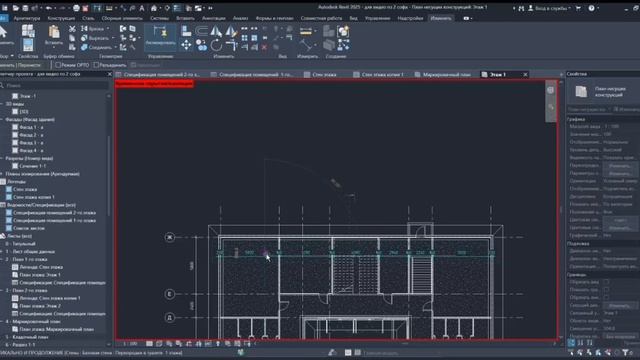Click the Project Browser search field

pyautogui.click(x=56, y=86)
